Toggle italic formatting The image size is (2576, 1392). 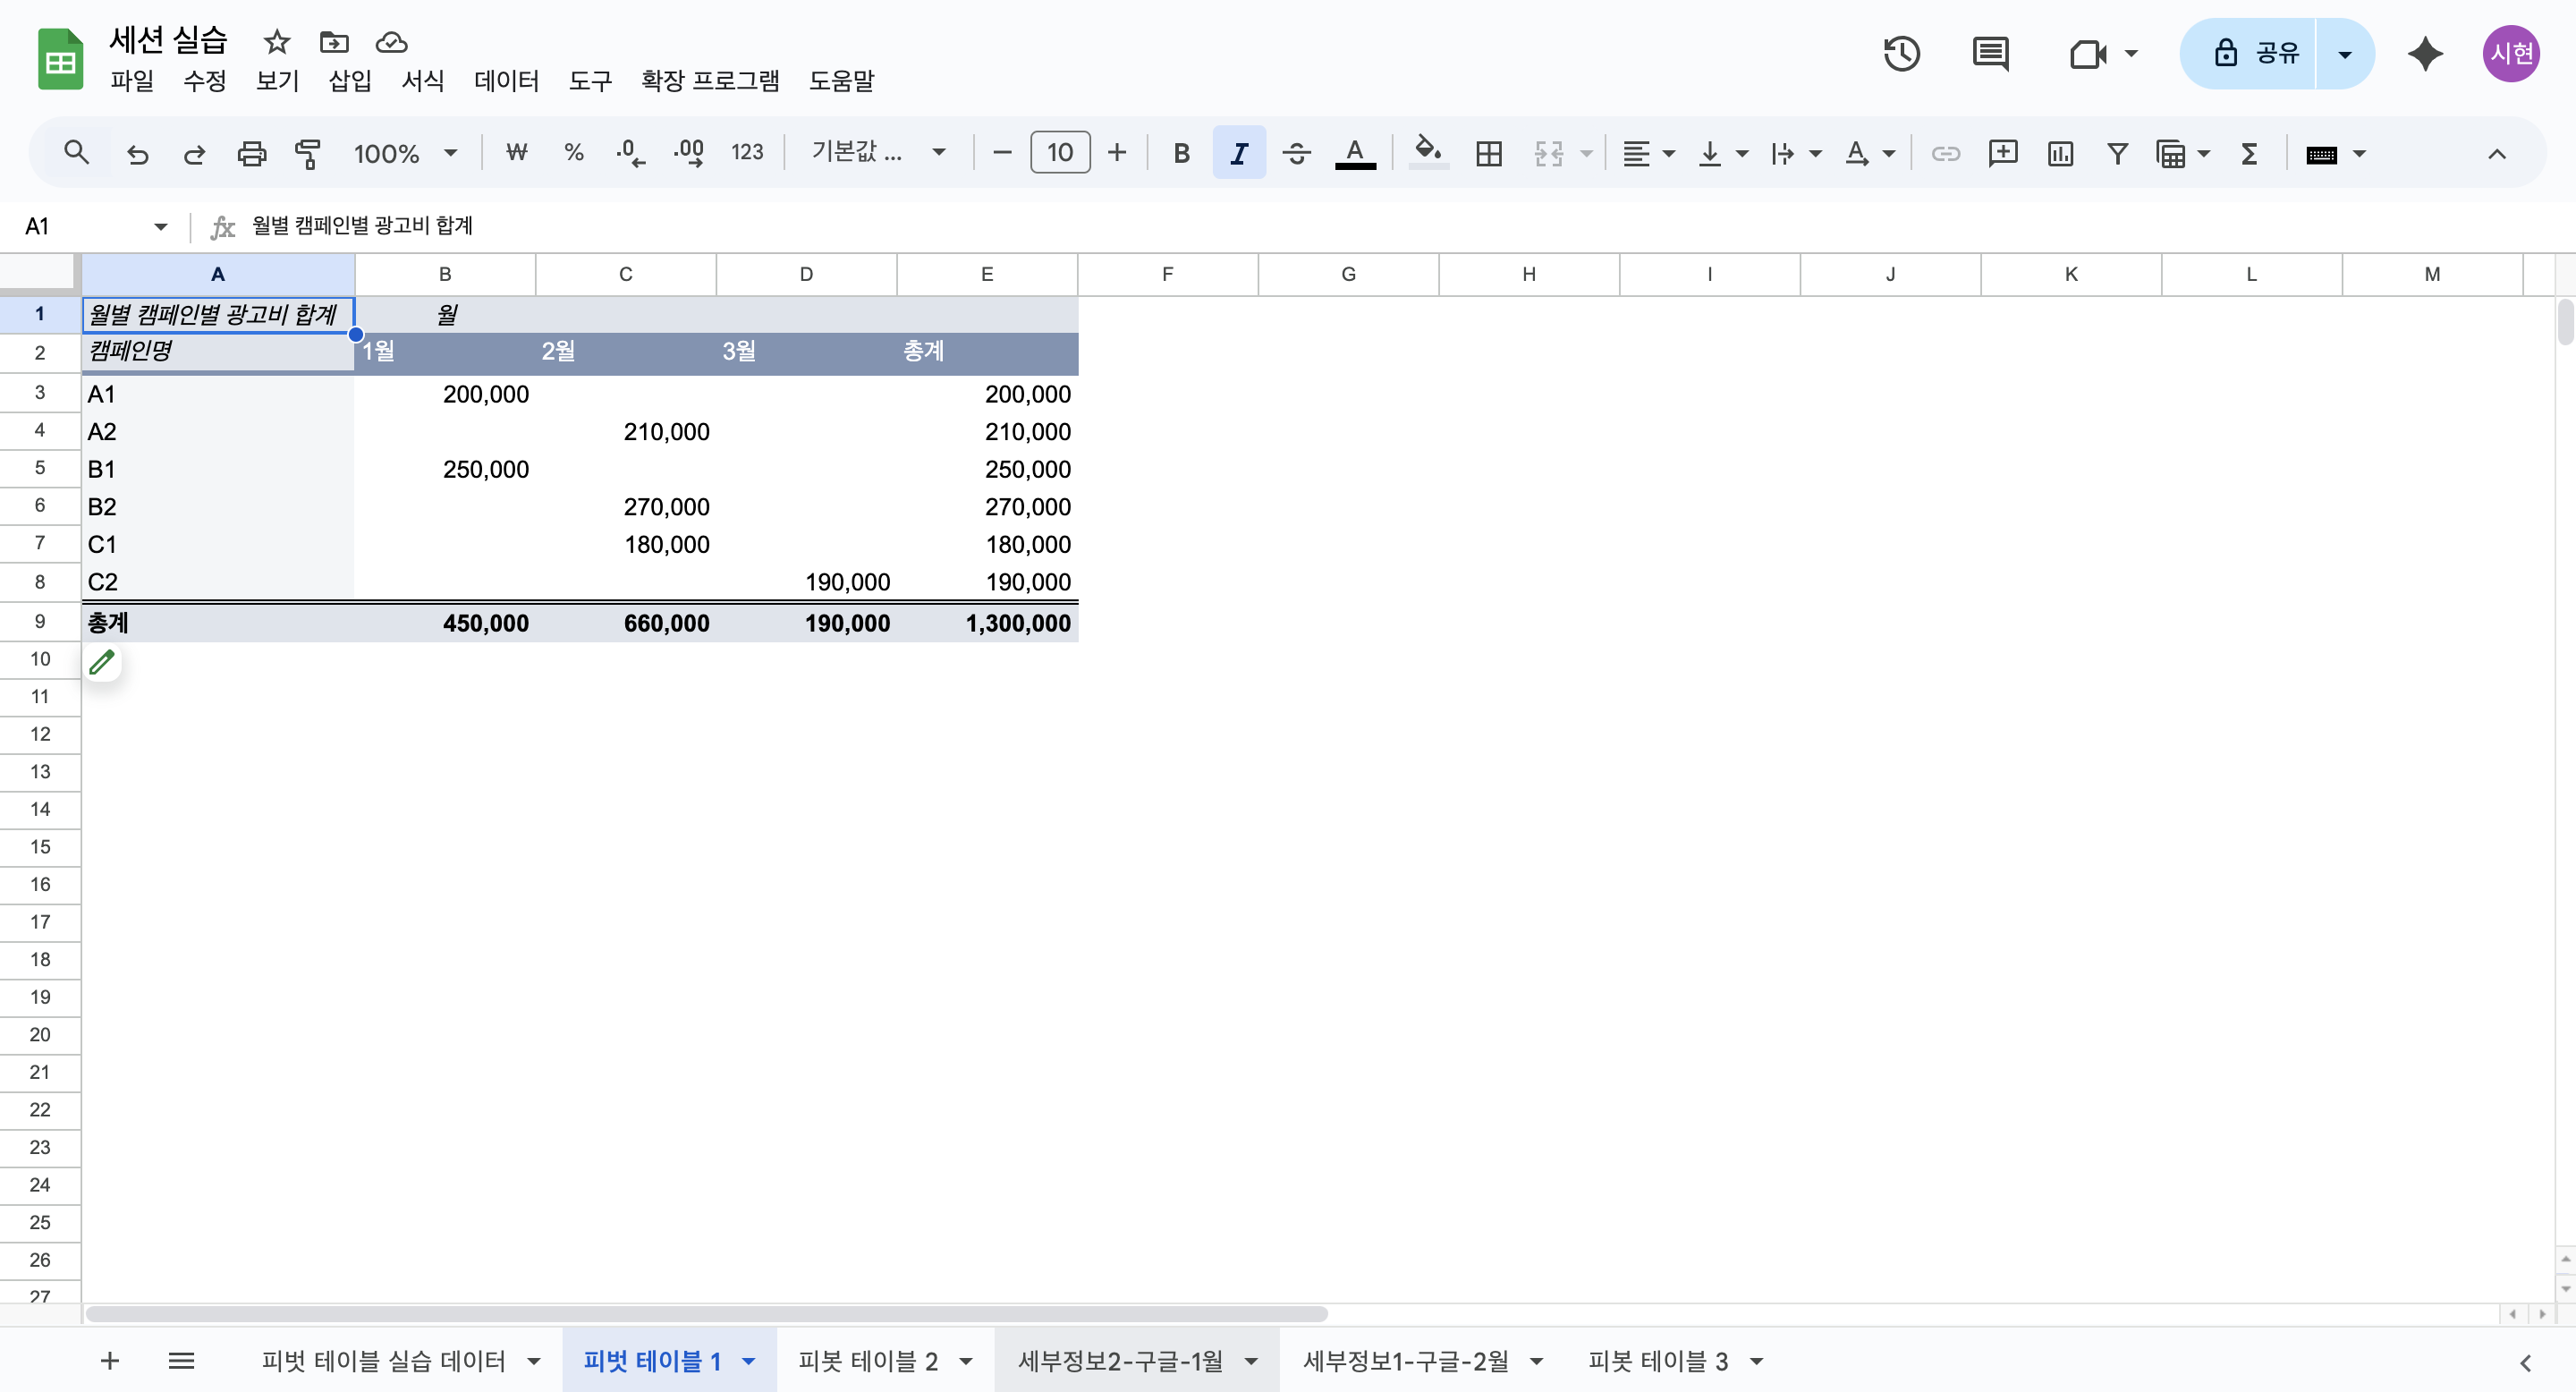tap(1238, 153)
